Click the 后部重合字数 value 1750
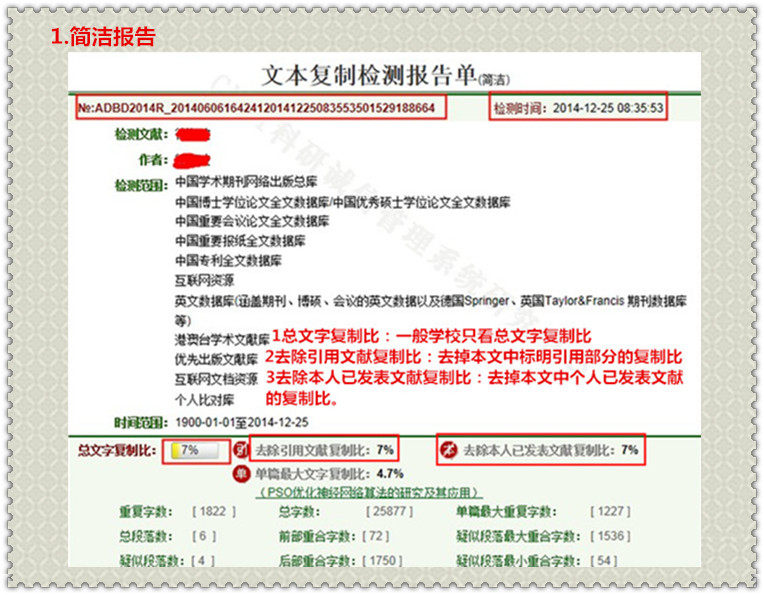Screen dimensions: 764x595 [x=382, y=560]
